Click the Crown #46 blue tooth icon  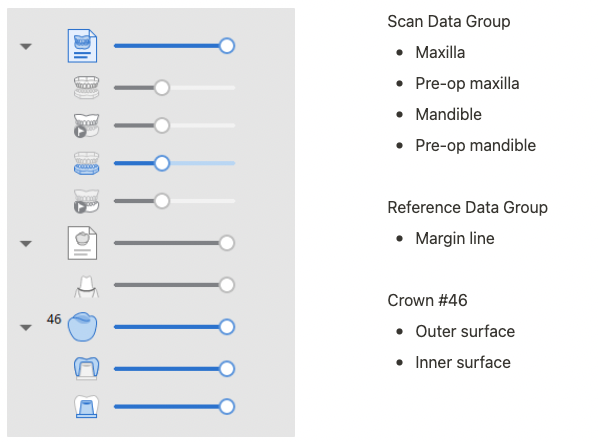click(x=82, y=327)
